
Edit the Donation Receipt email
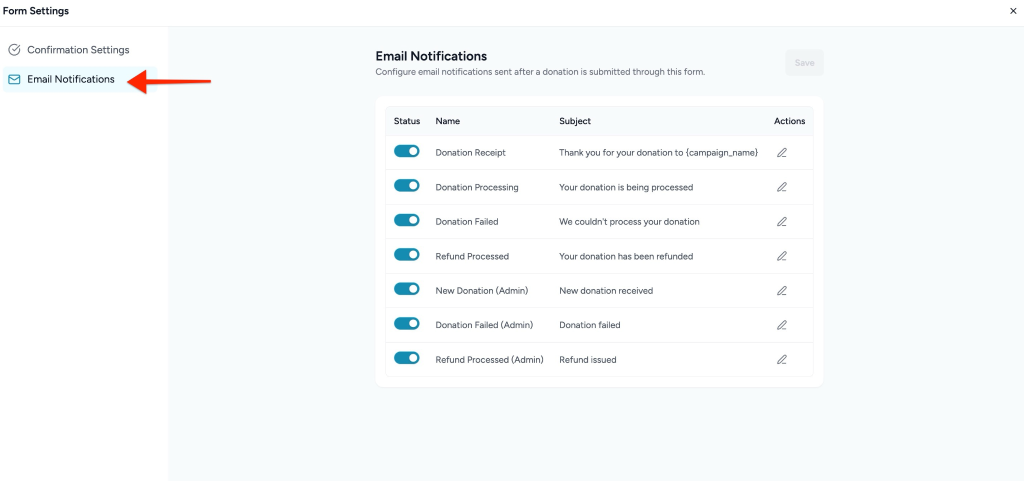point(782,153)
